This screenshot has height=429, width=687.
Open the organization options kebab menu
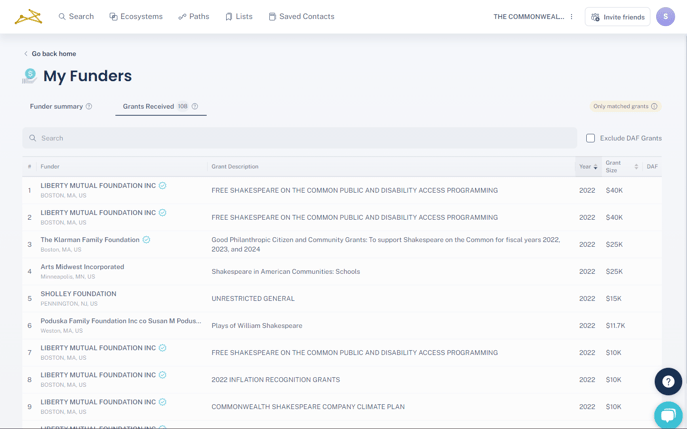click(x=571, y=17)
